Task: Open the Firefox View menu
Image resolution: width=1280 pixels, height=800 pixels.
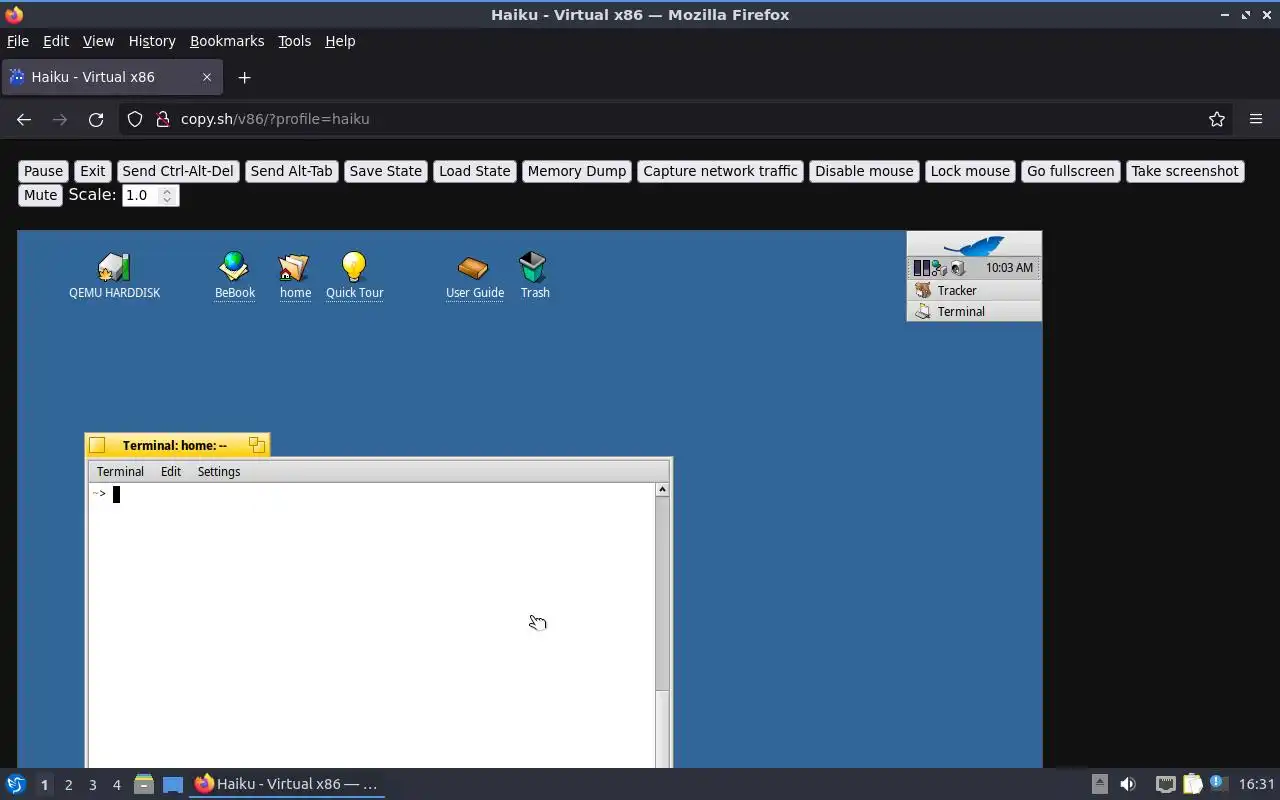Action: (x=98, y=41)
